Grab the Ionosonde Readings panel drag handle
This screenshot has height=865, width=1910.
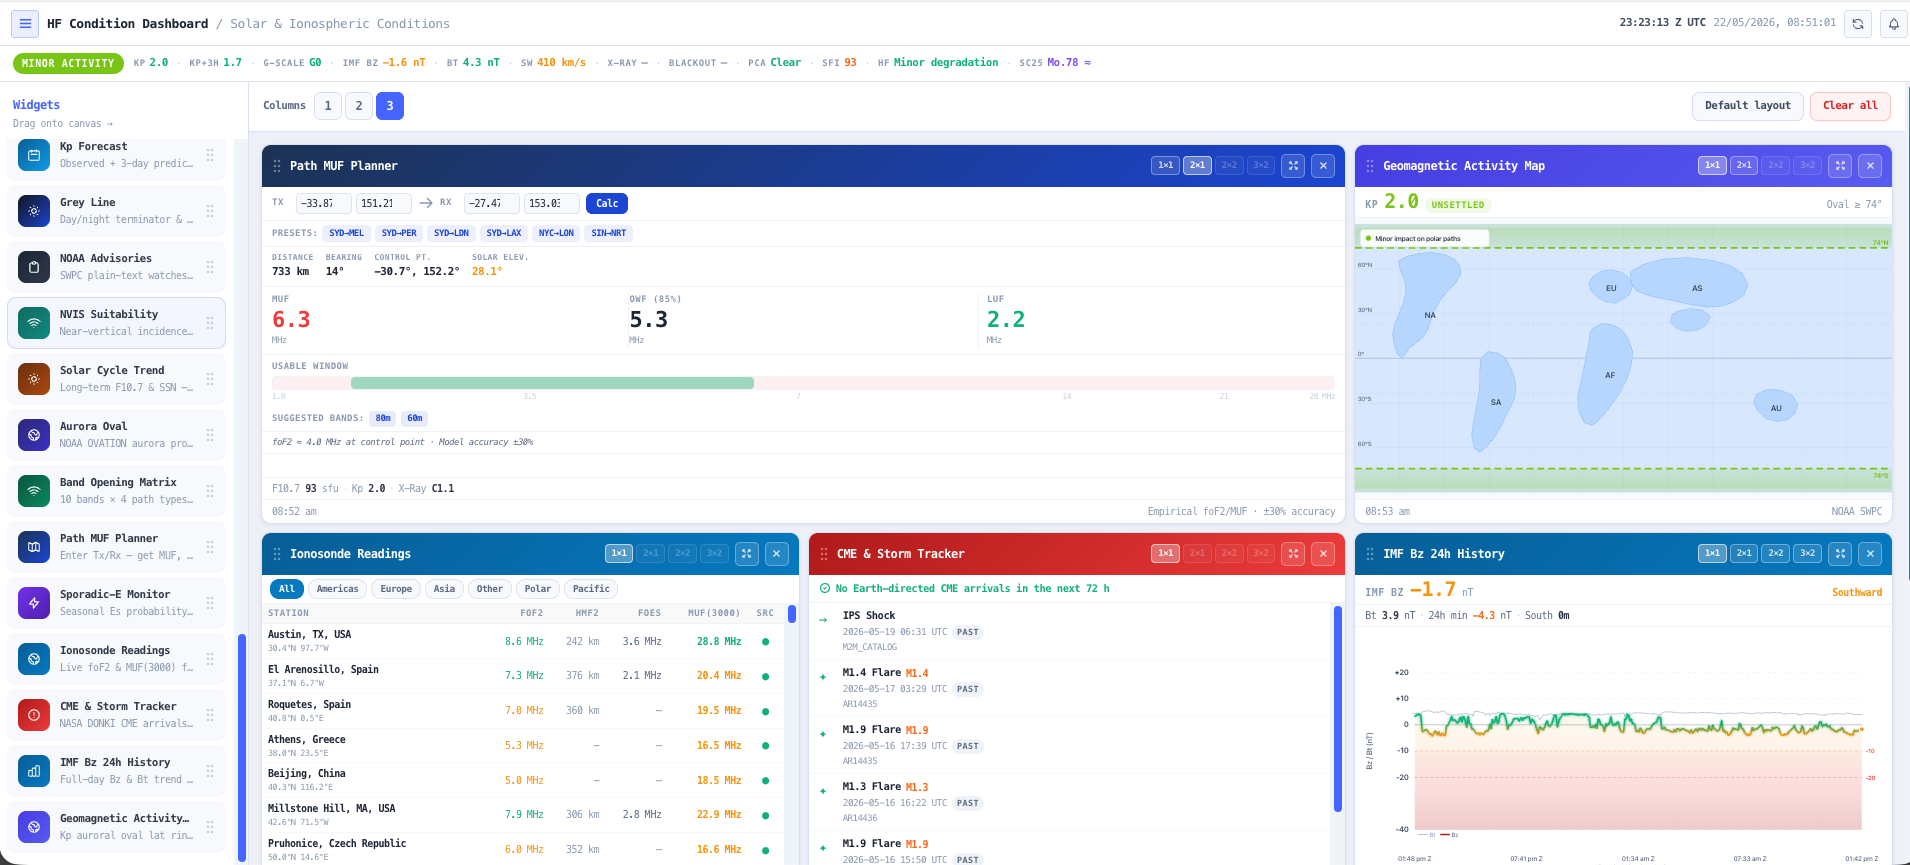277,554
